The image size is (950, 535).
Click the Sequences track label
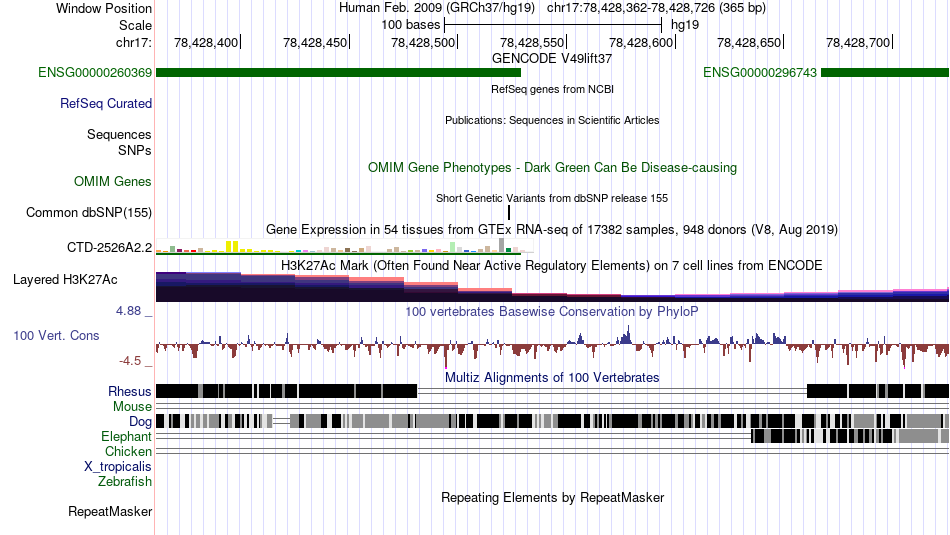click(119, 135)
